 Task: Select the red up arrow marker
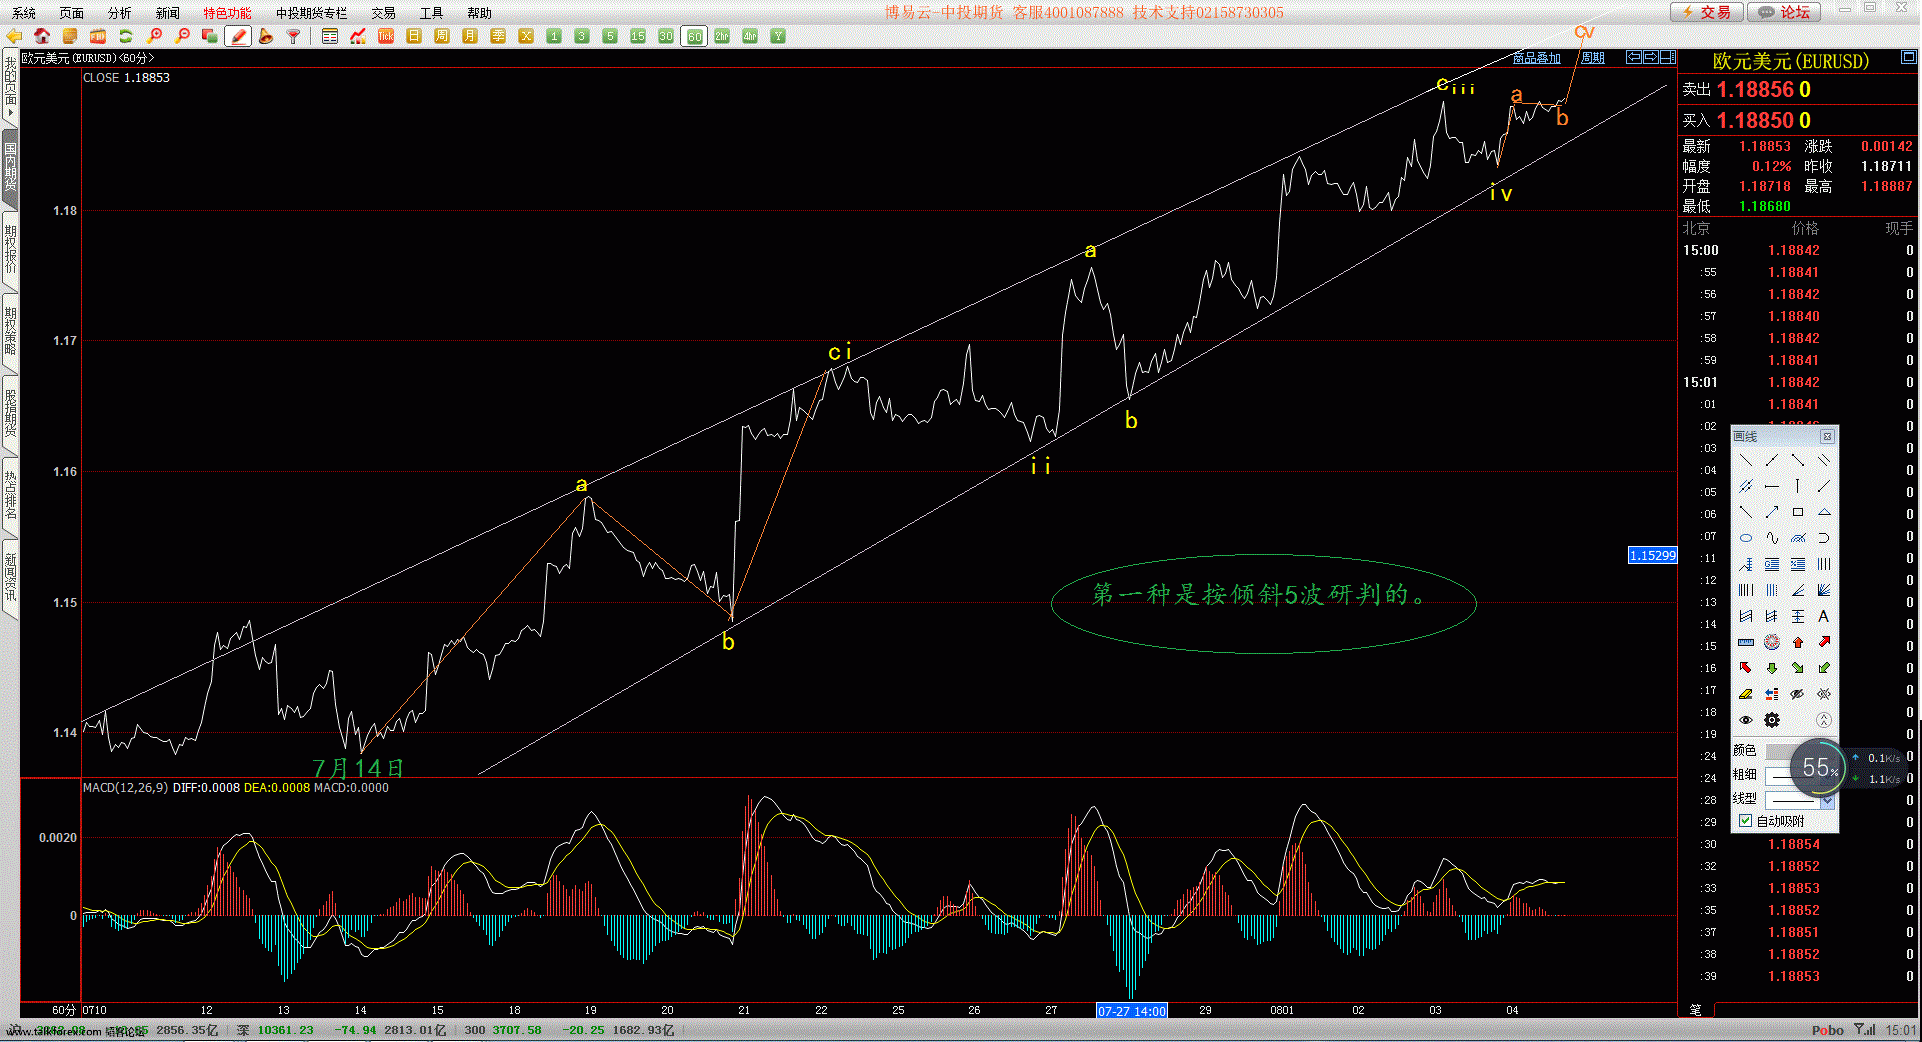1798,642
